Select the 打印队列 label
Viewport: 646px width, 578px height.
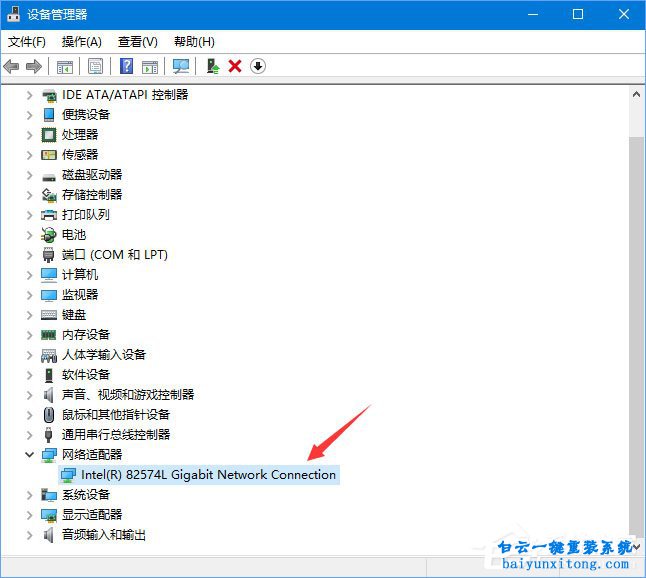coord(86,215)
